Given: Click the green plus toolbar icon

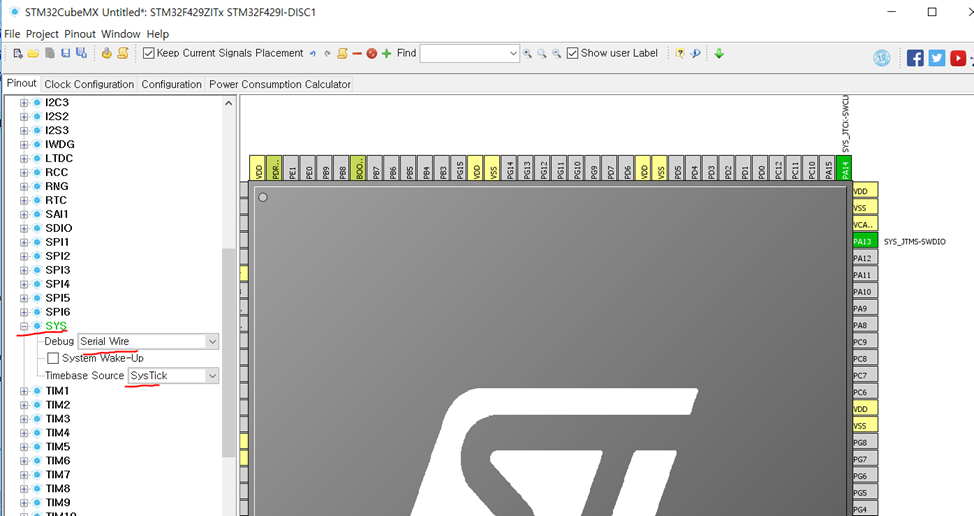Looking at the screenshot, I should click(x=386, y=53).
